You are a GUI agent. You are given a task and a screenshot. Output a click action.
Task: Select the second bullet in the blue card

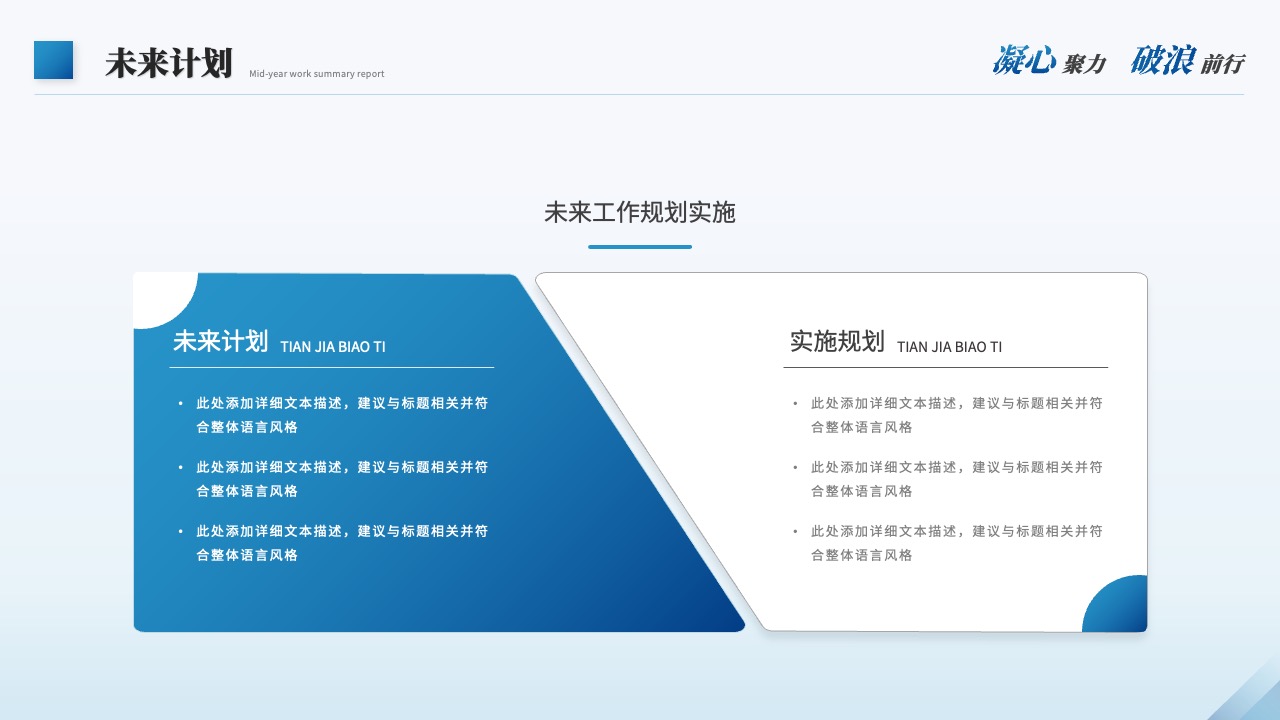(333, 479)
